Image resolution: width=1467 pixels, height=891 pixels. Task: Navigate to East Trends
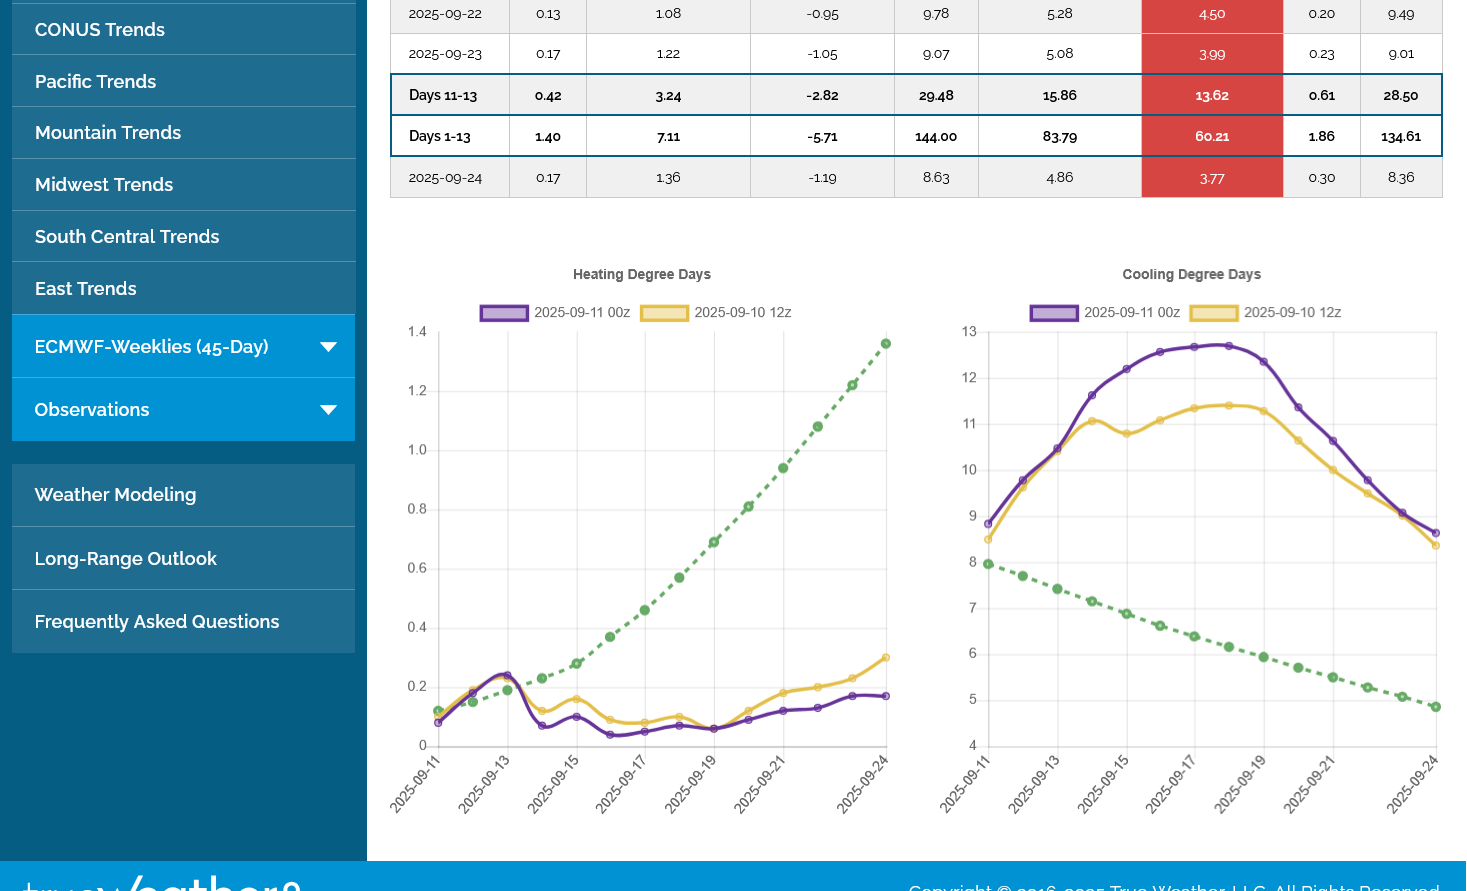coord(86,289)
